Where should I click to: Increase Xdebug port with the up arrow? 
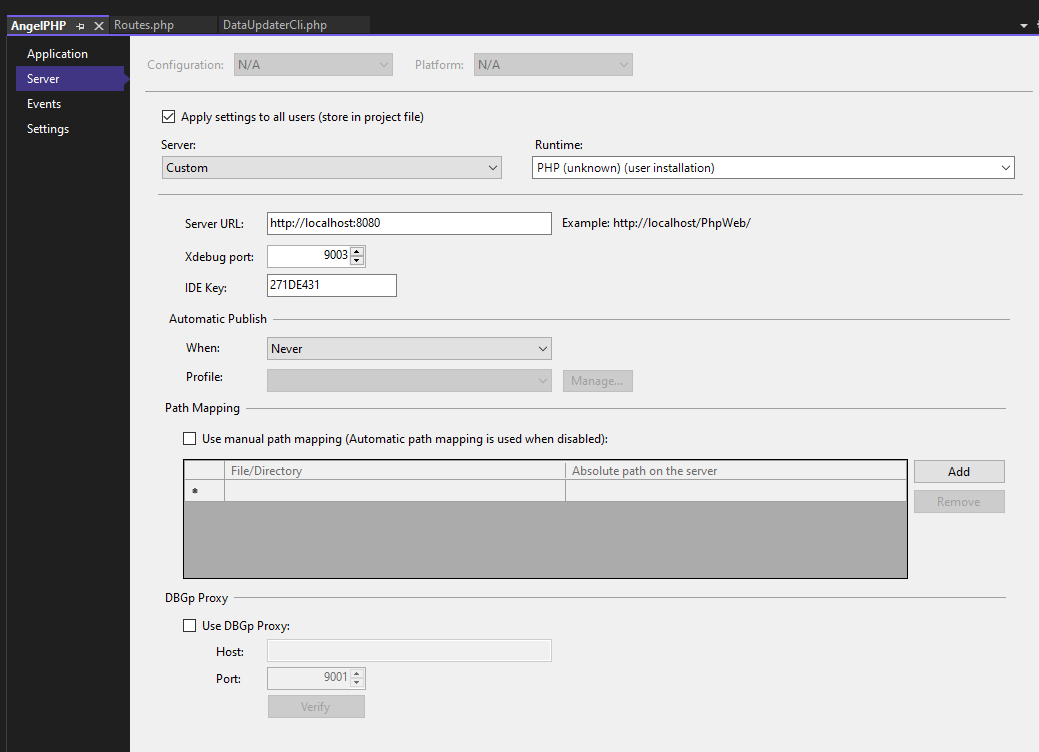click(357, 250)
